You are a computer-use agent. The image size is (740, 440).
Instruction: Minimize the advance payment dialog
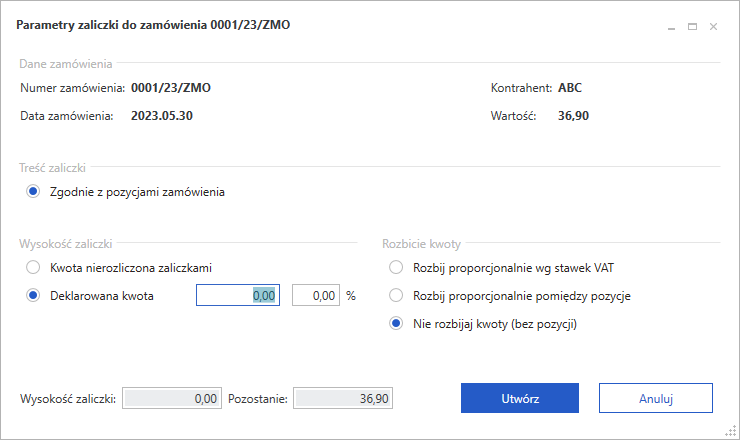pyautogui.click(x=672, y=27)
